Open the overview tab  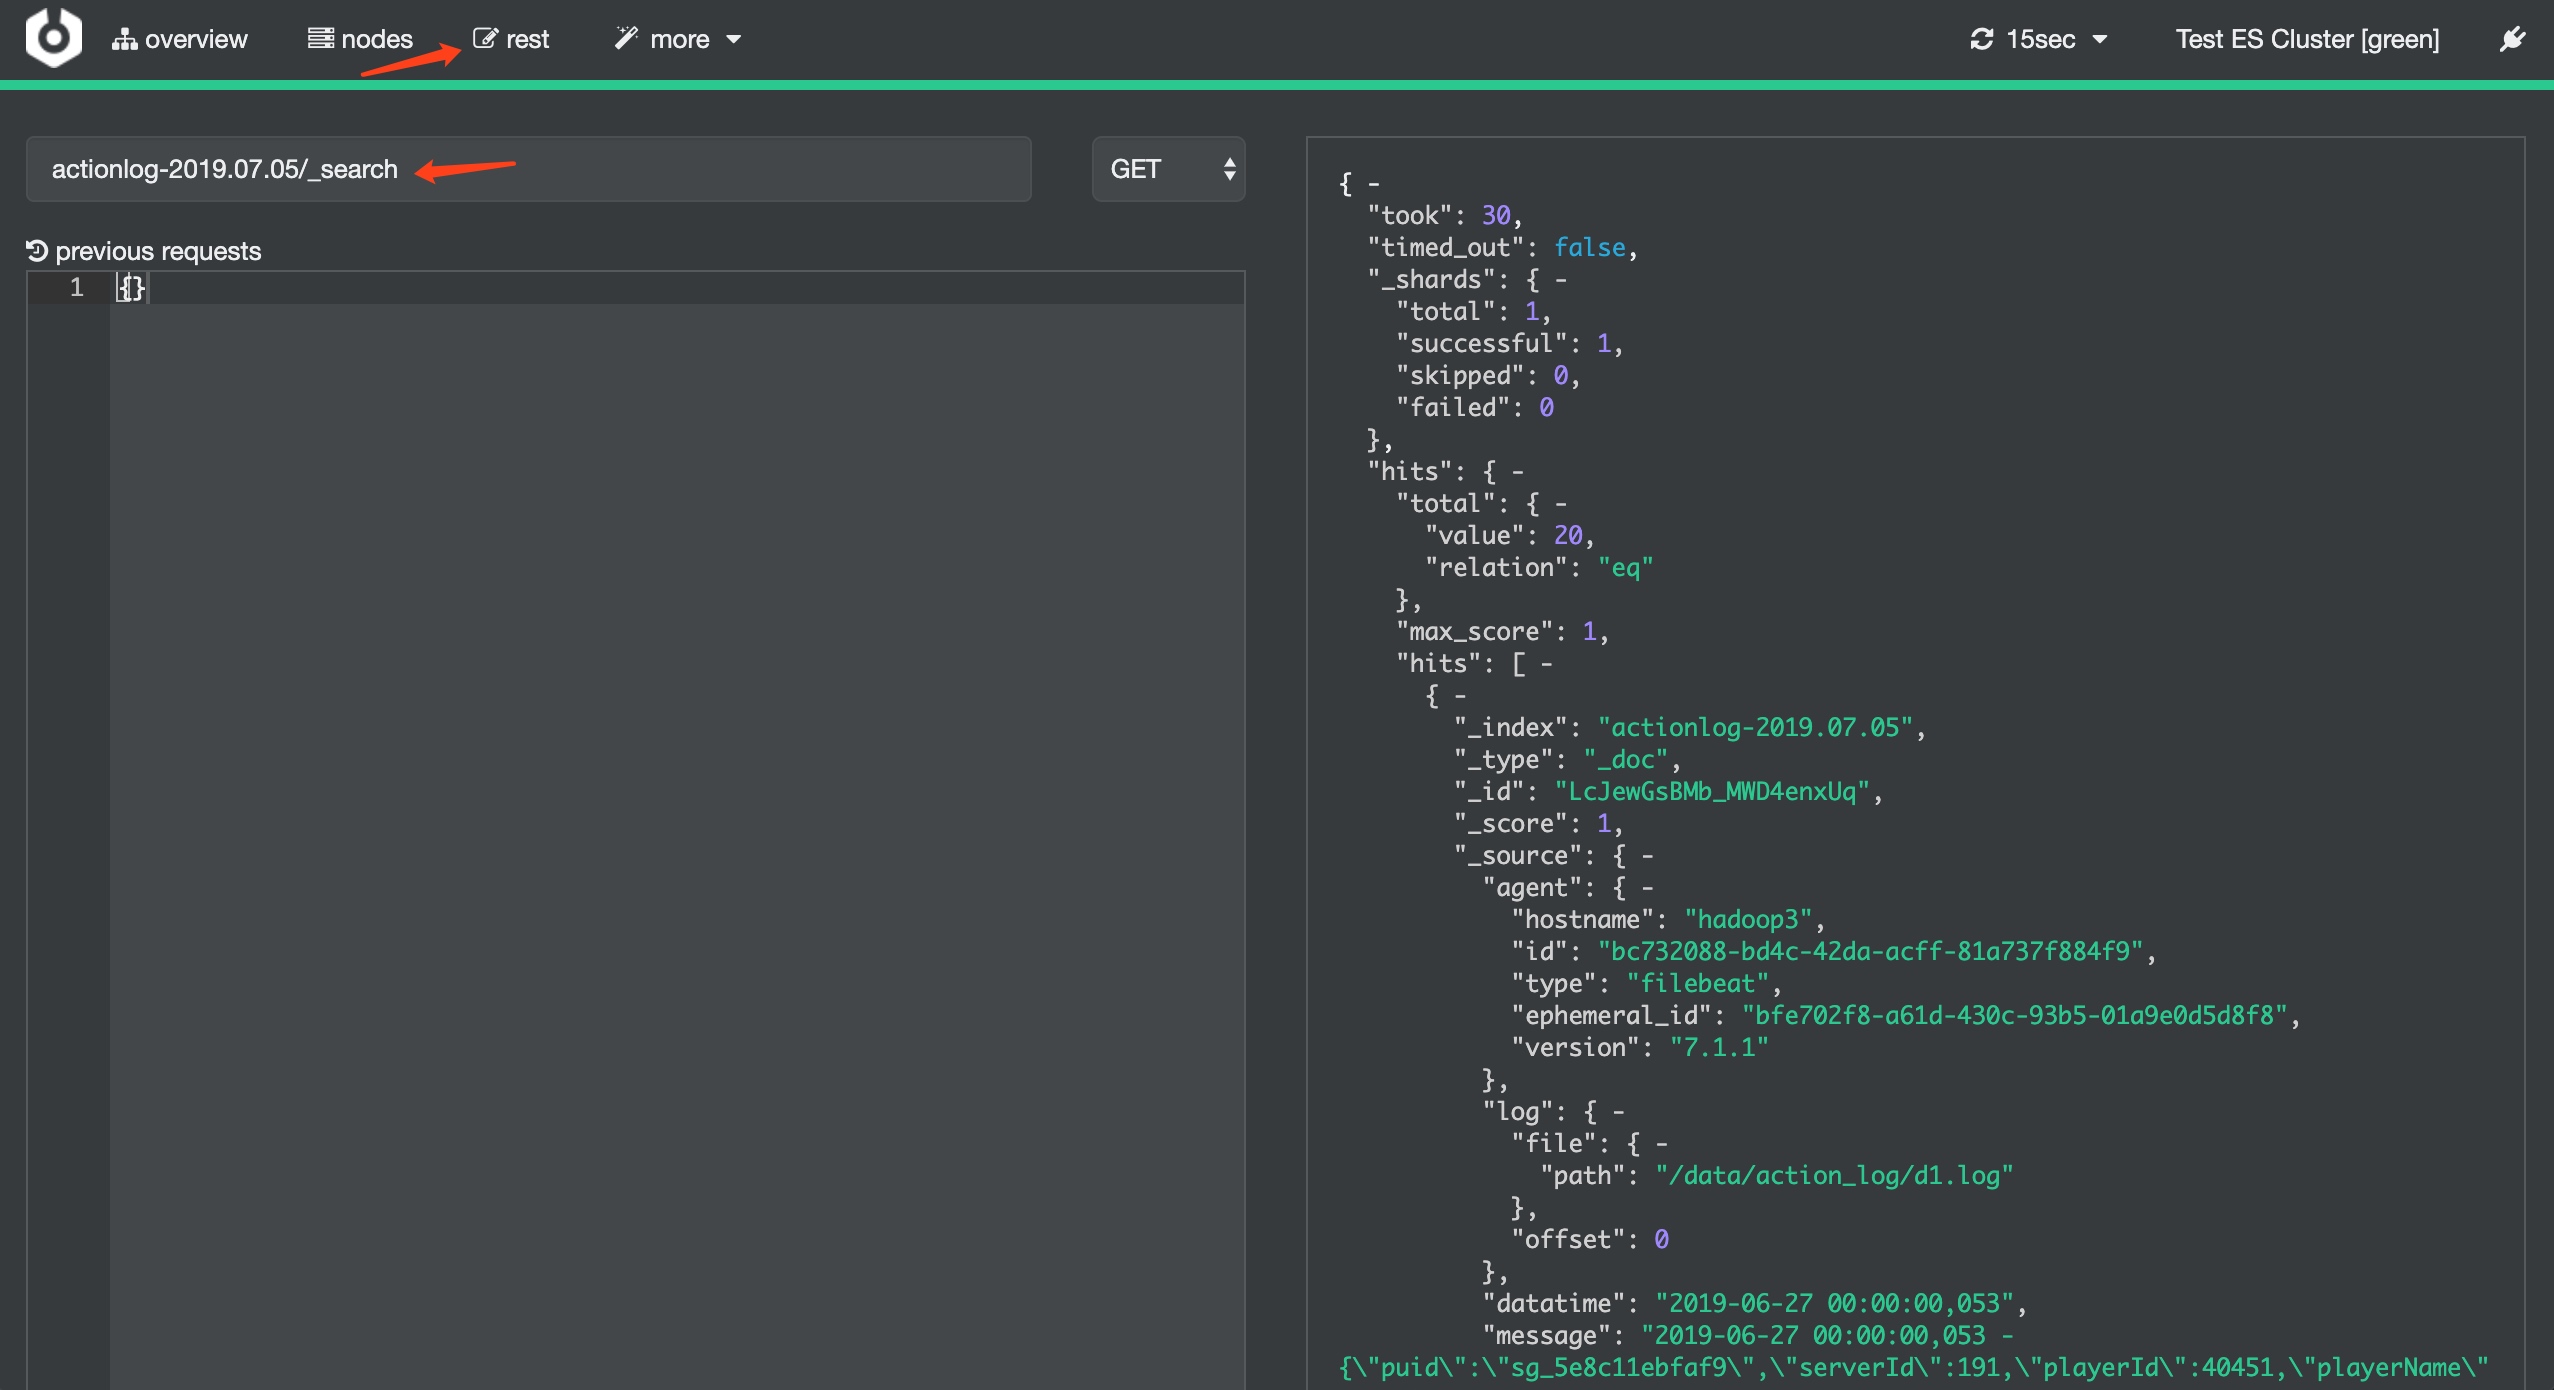tap(180, 39)
